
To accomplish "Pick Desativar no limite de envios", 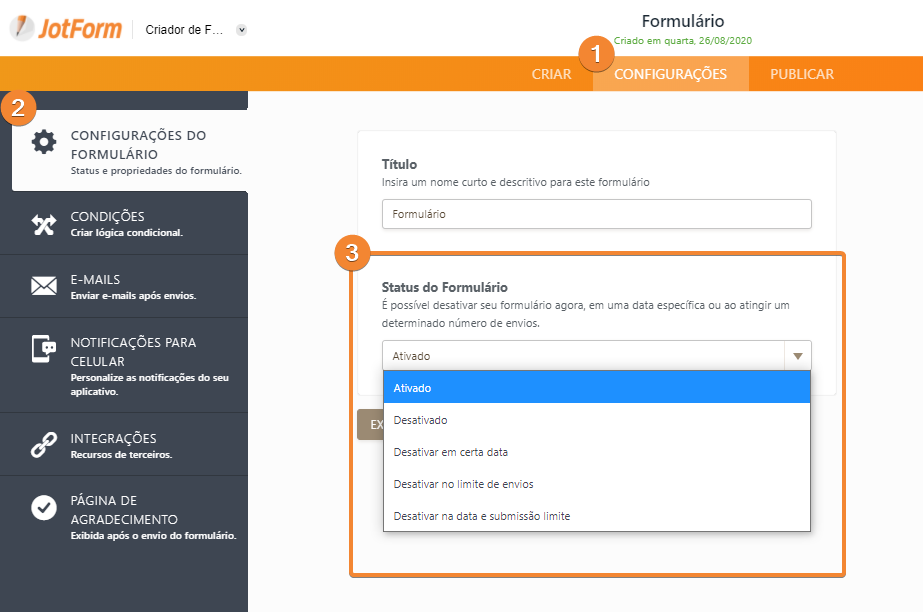I will point(596,484).
